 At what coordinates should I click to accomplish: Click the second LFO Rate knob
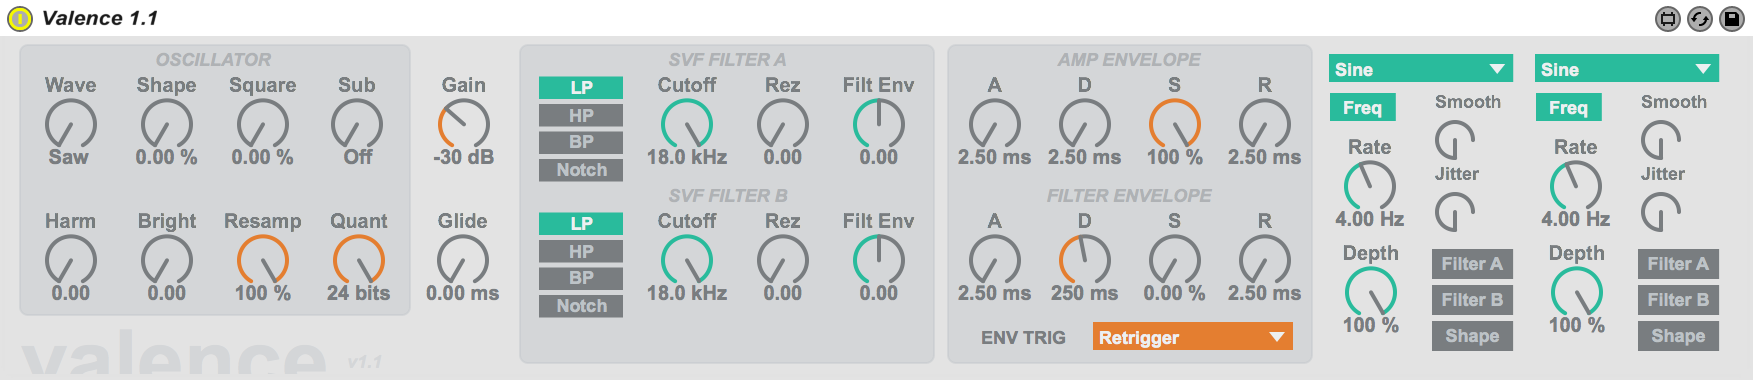point(1575,186)
